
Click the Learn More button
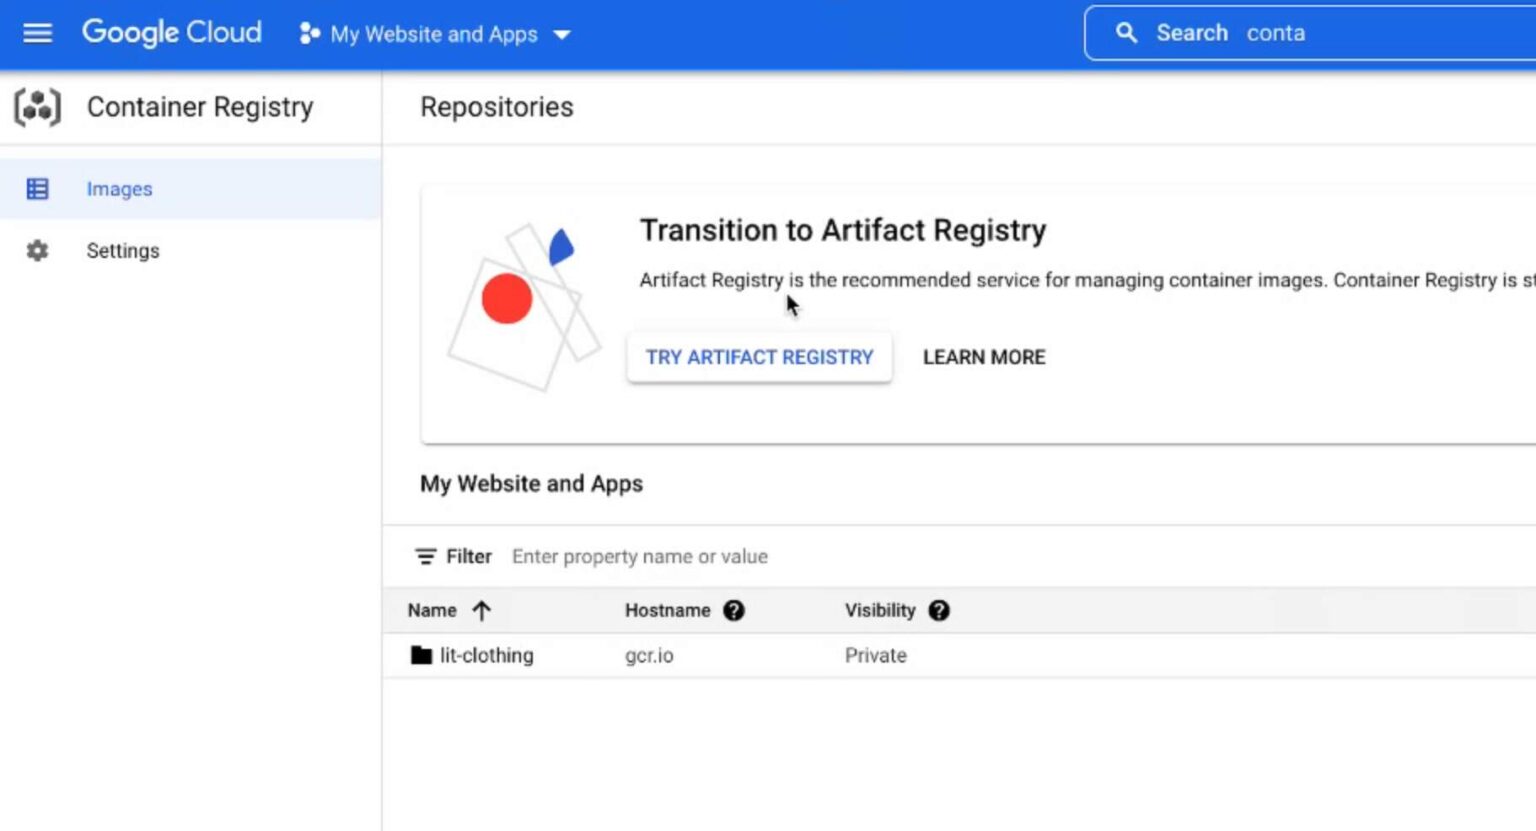pyautogui.click(x=984, y=357)
